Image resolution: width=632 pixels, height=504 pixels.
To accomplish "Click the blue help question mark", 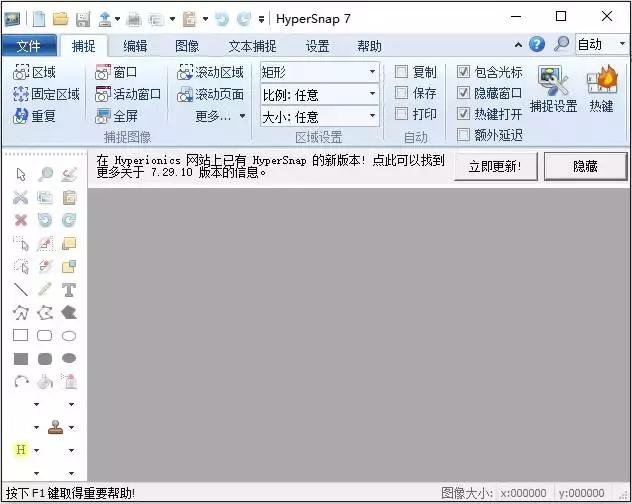I will coord(537,44).
